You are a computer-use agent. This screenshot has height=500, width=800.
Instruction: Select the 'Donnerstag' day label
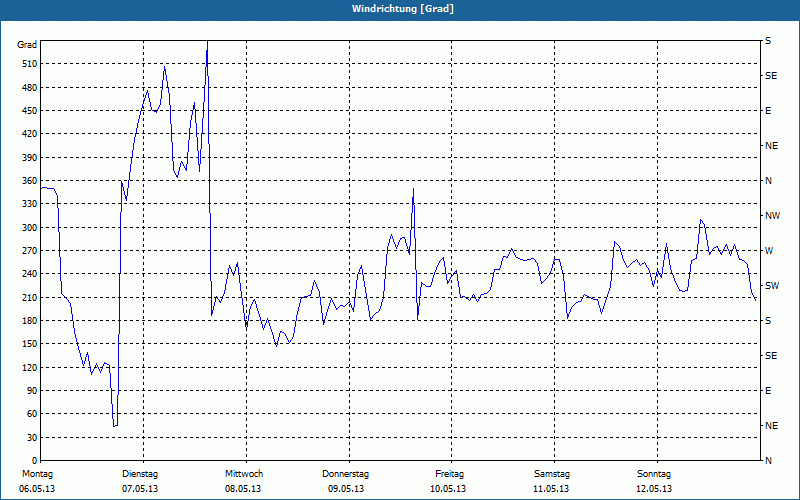click(x=345, y=474)
